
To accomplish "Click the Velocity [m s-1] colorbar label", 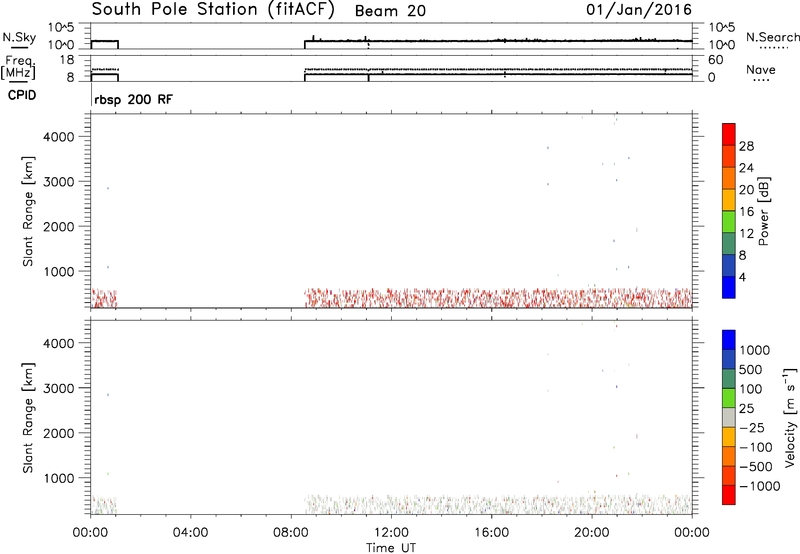I will [790, 417].
